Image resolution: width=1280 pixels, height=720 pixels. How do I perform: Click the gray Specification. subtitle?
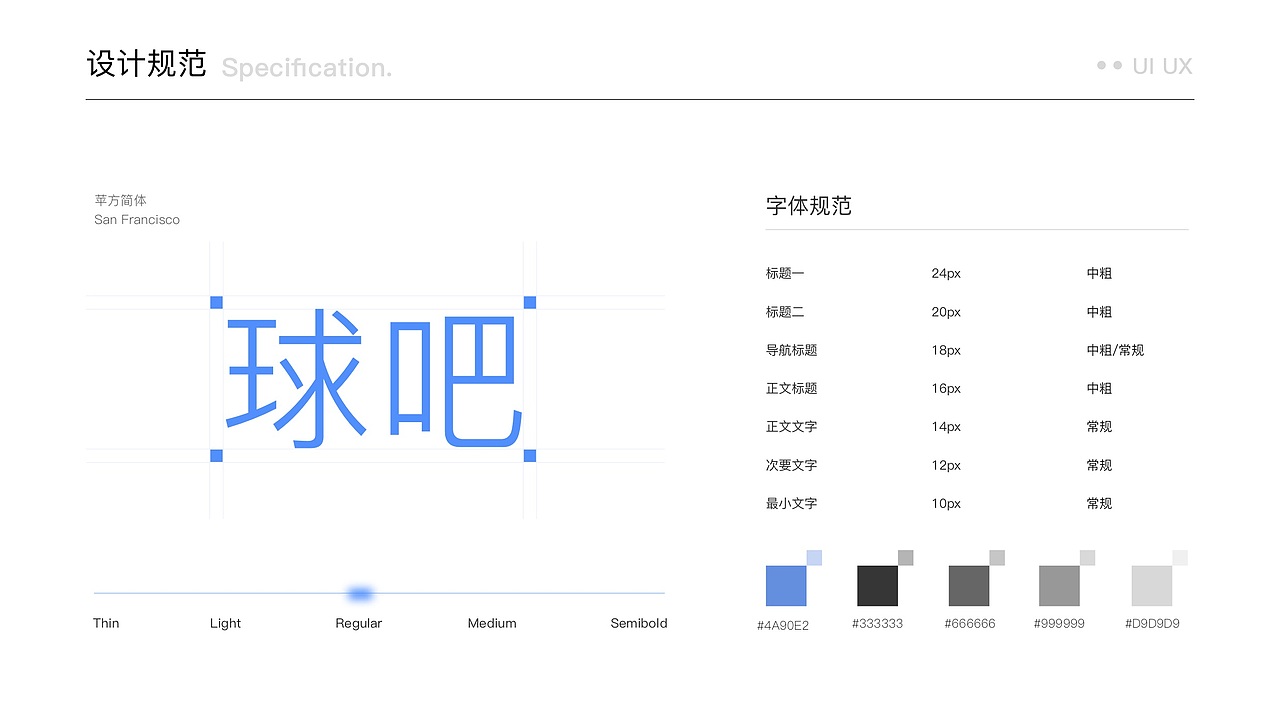click(x=307, y=68)
